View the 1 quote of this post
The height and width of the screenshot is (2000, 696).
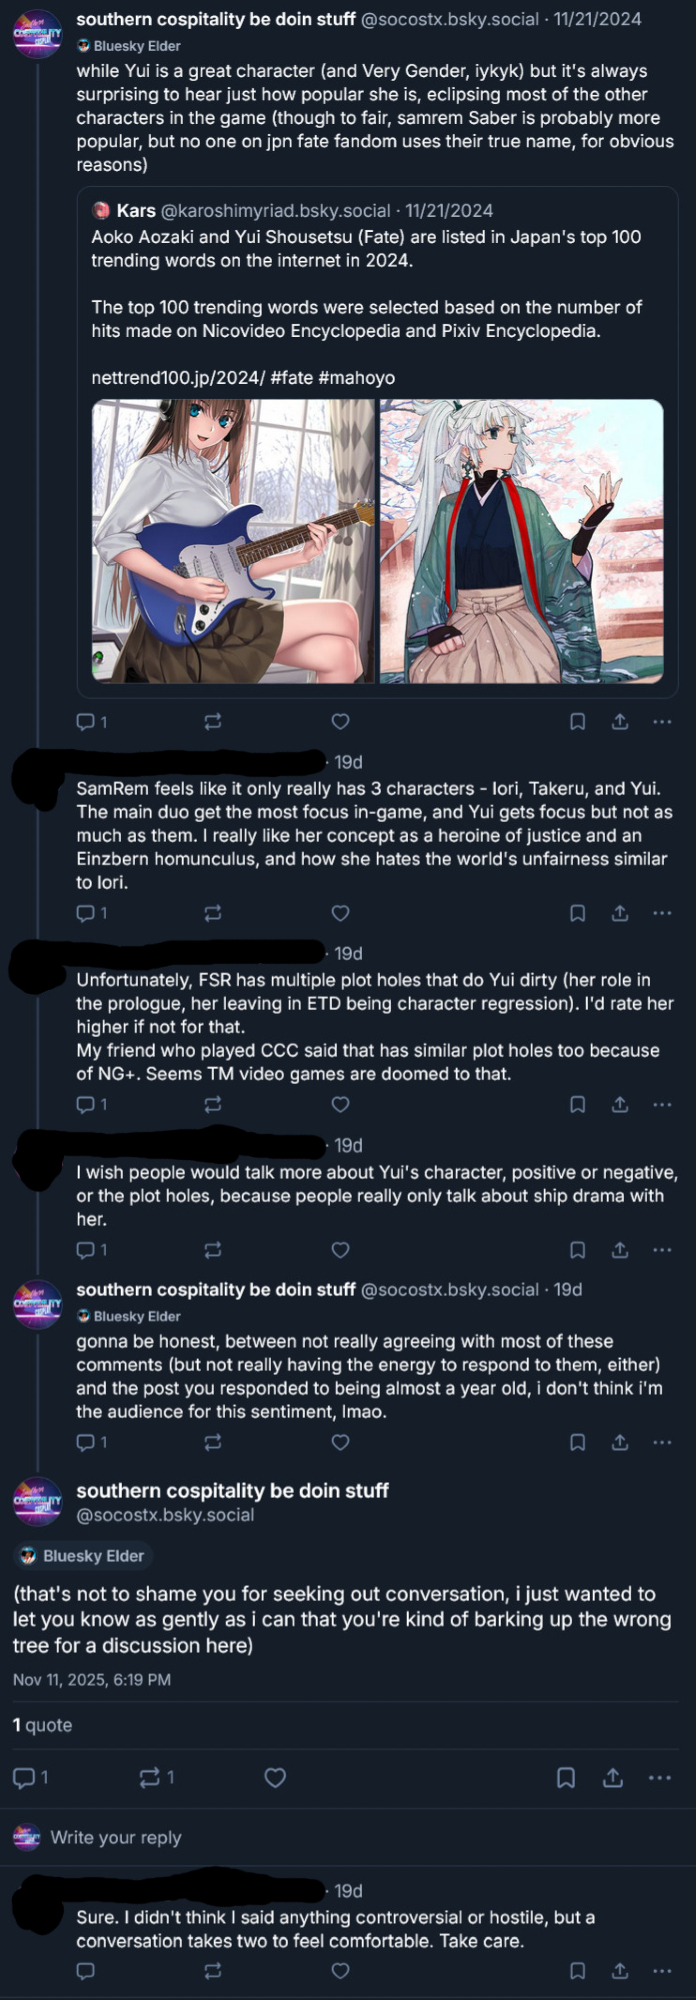pos(42,1725)
